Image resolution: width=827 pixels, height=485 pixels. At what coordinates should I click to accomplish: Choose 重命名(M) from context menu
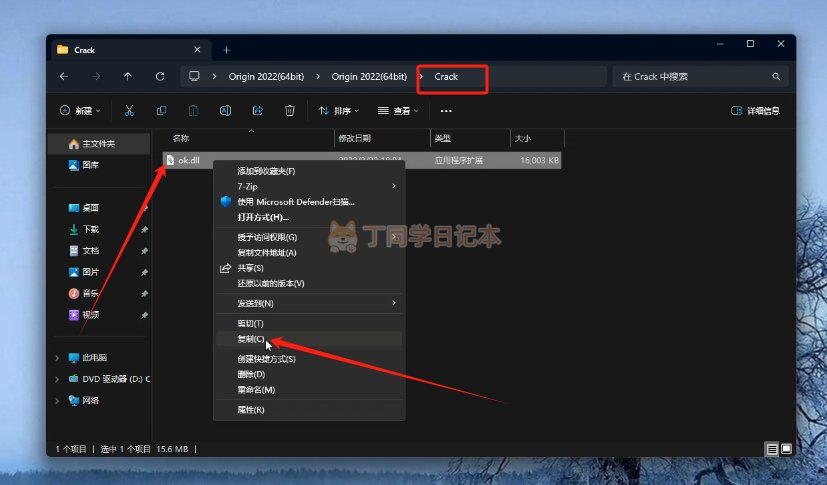309,390
